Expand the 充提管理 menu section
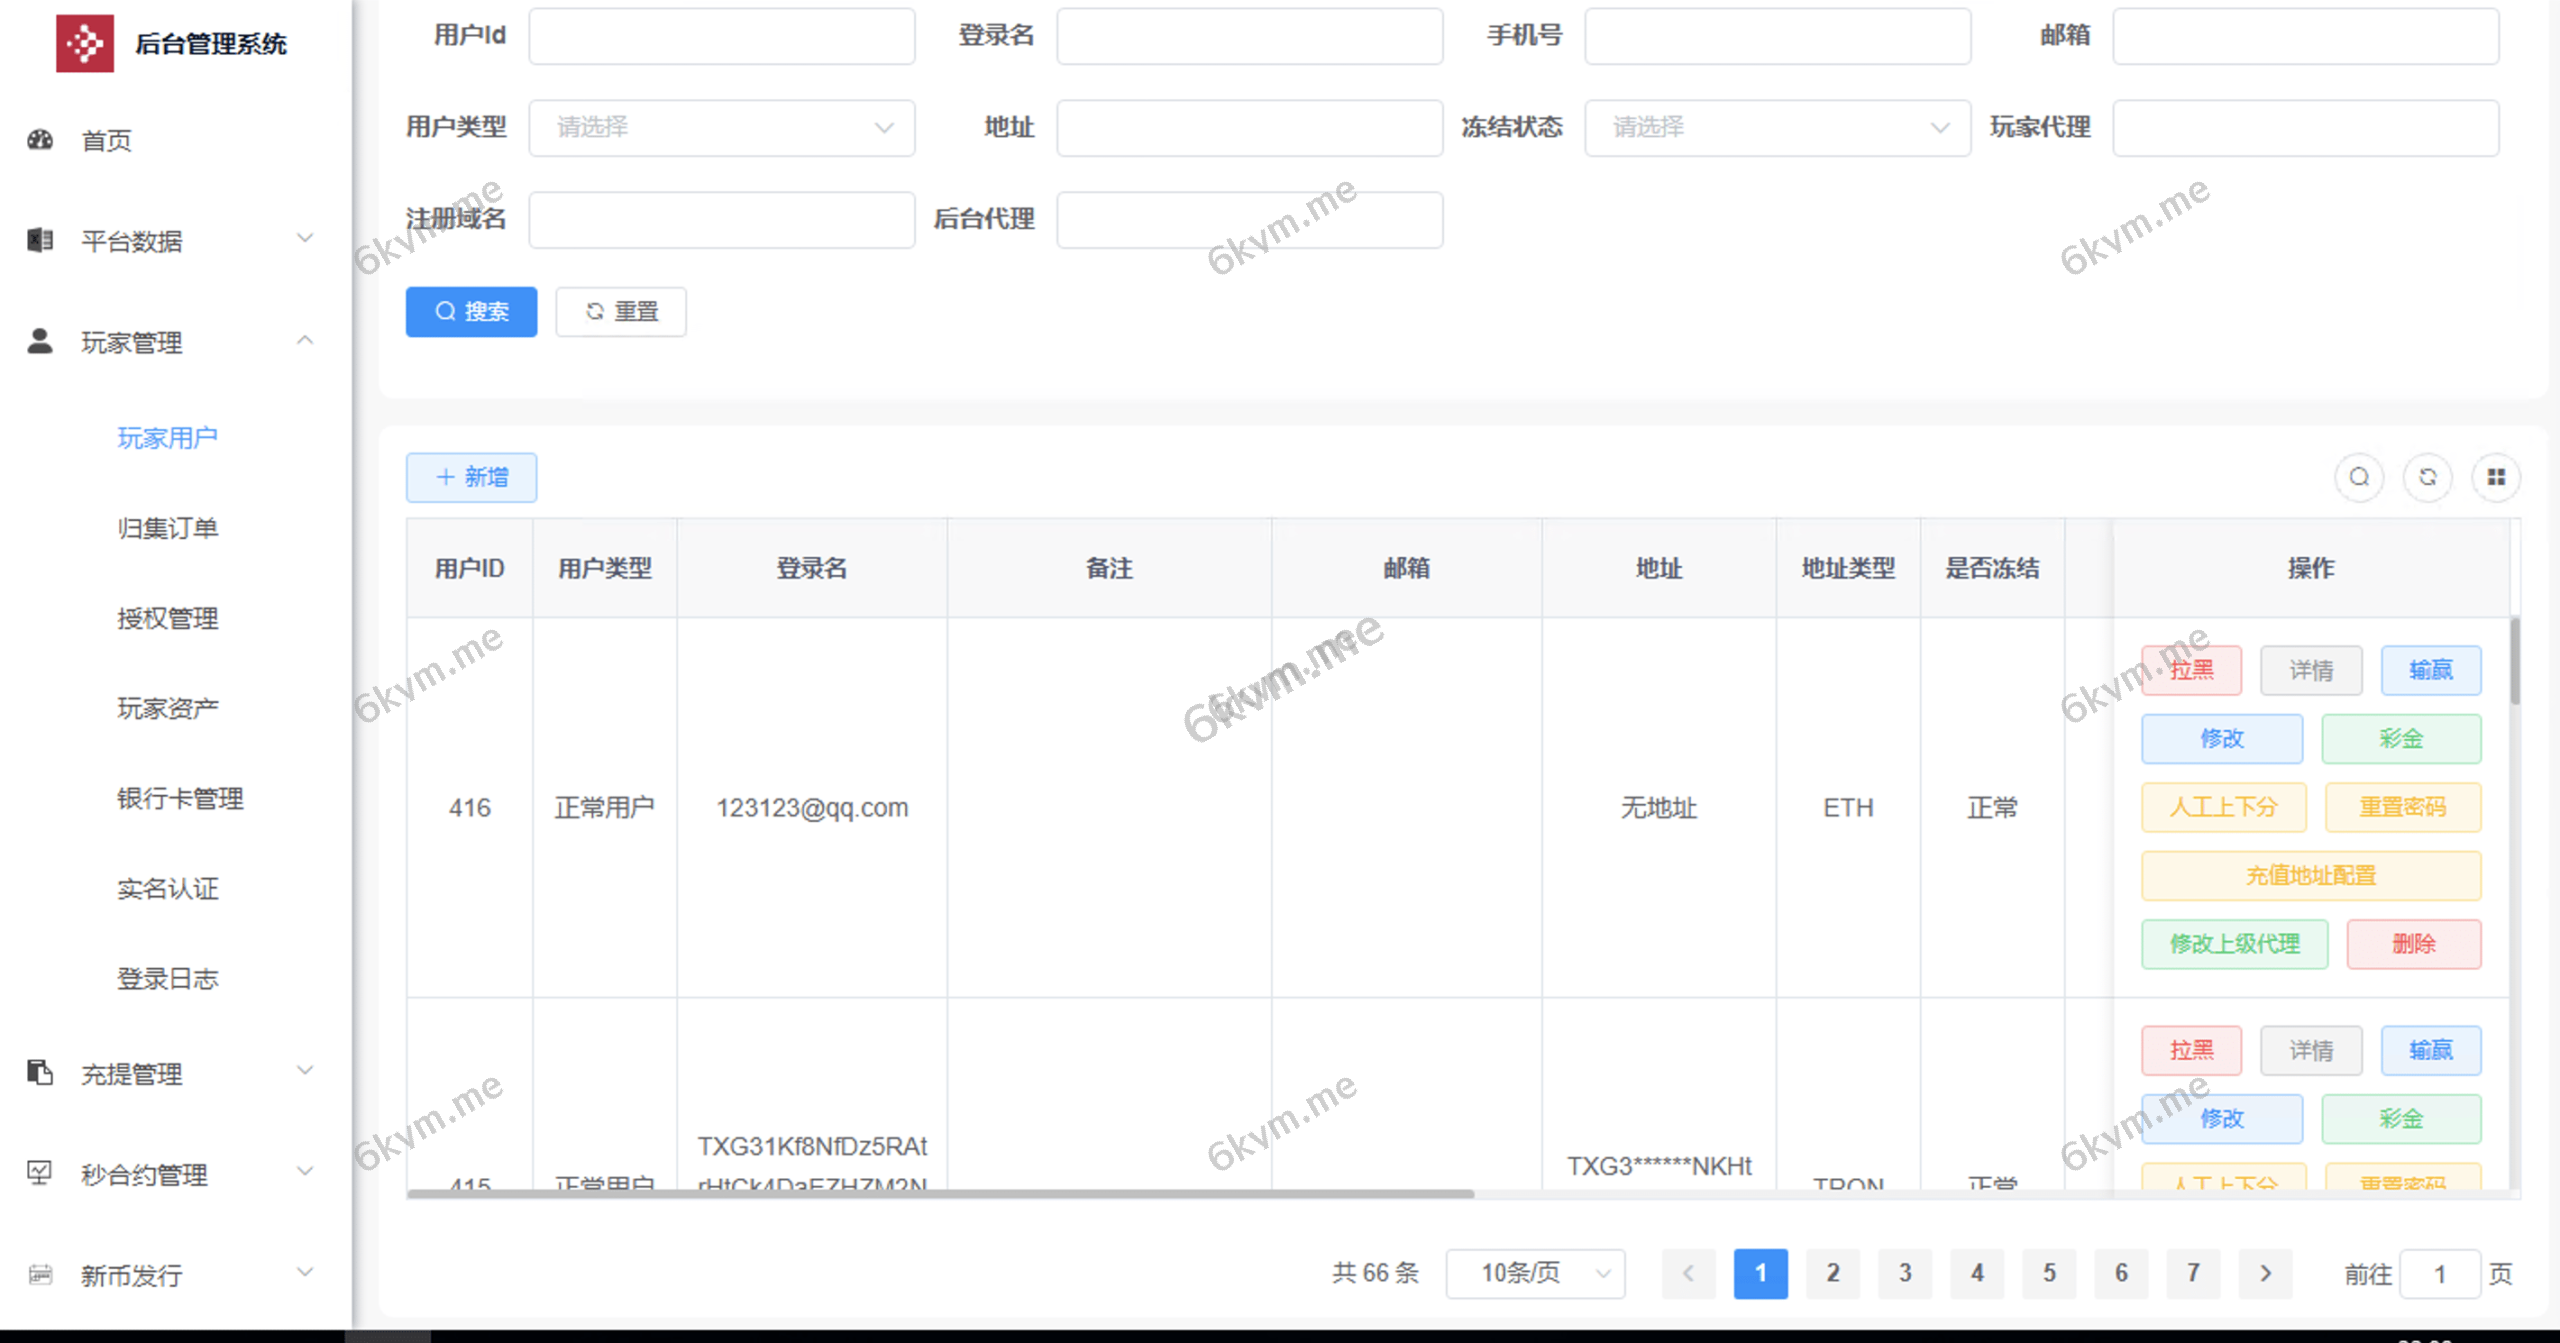Viewport: 2560px width, 1343px height. [305, 1073]
